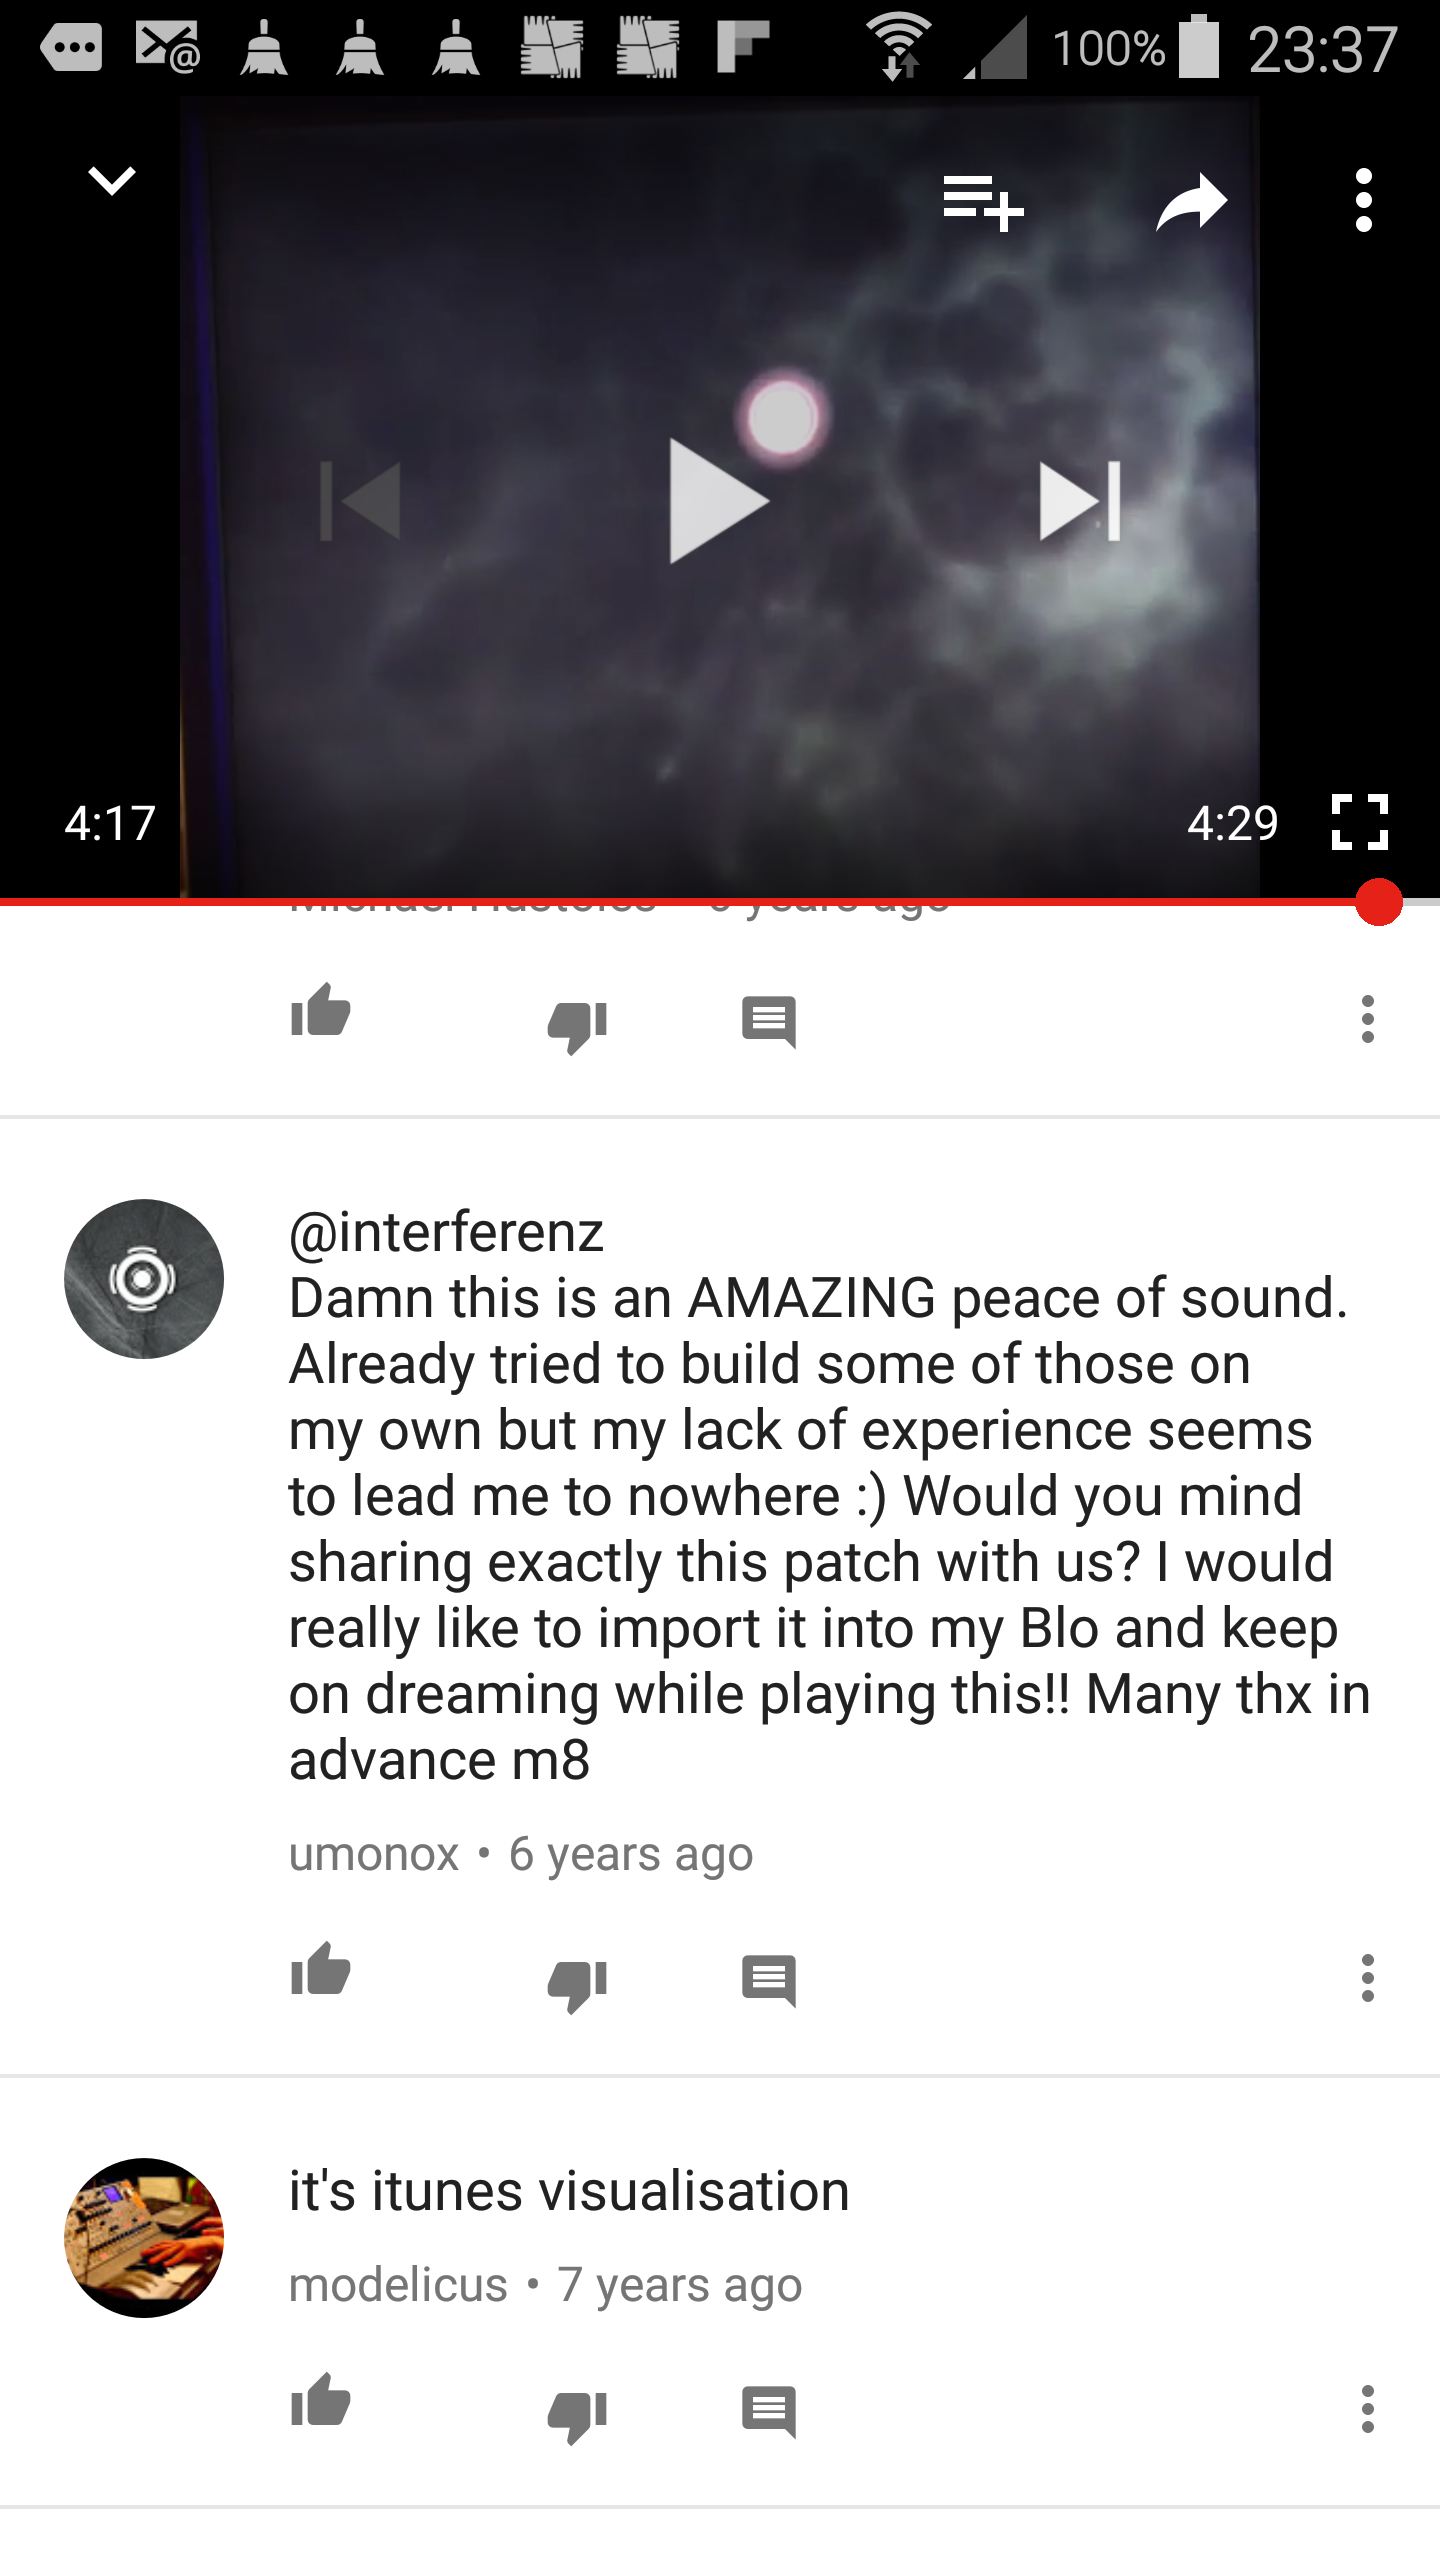The width and height of the screenshot is (1440, 2560).
Task: Dislike modelicus's comment
Action: coord(577,2416)
